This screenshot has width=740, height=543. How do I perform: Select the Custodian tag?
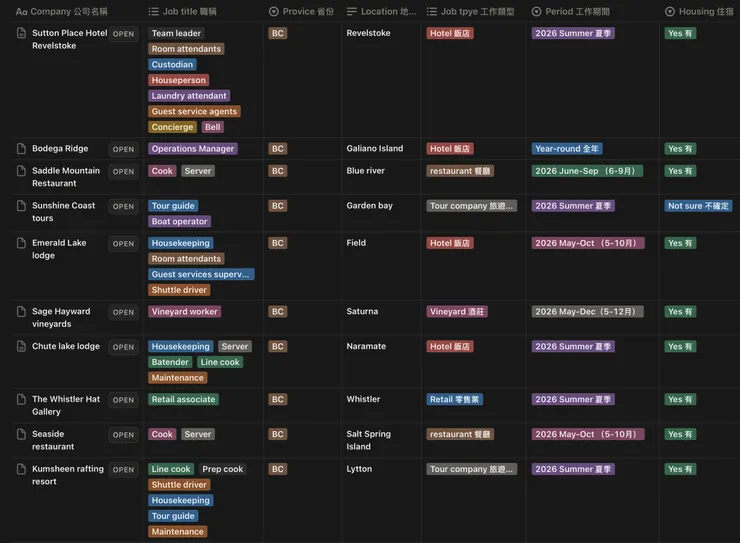172,64
